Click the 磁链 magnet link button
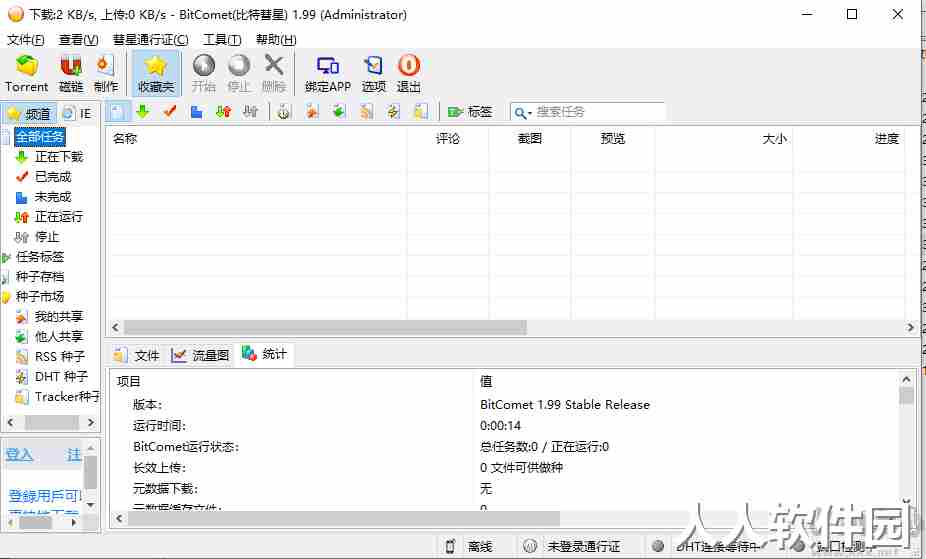 [71, 74]
